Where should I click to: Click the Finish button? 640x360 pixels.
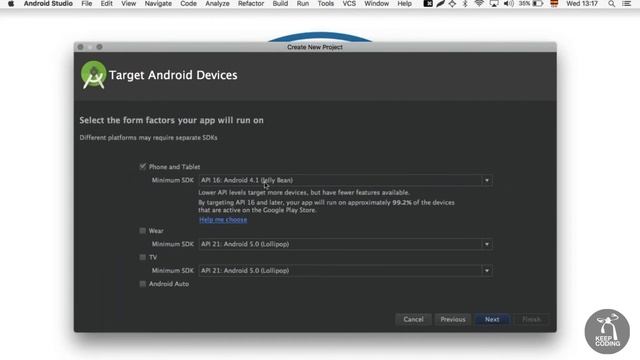[531, 319]
